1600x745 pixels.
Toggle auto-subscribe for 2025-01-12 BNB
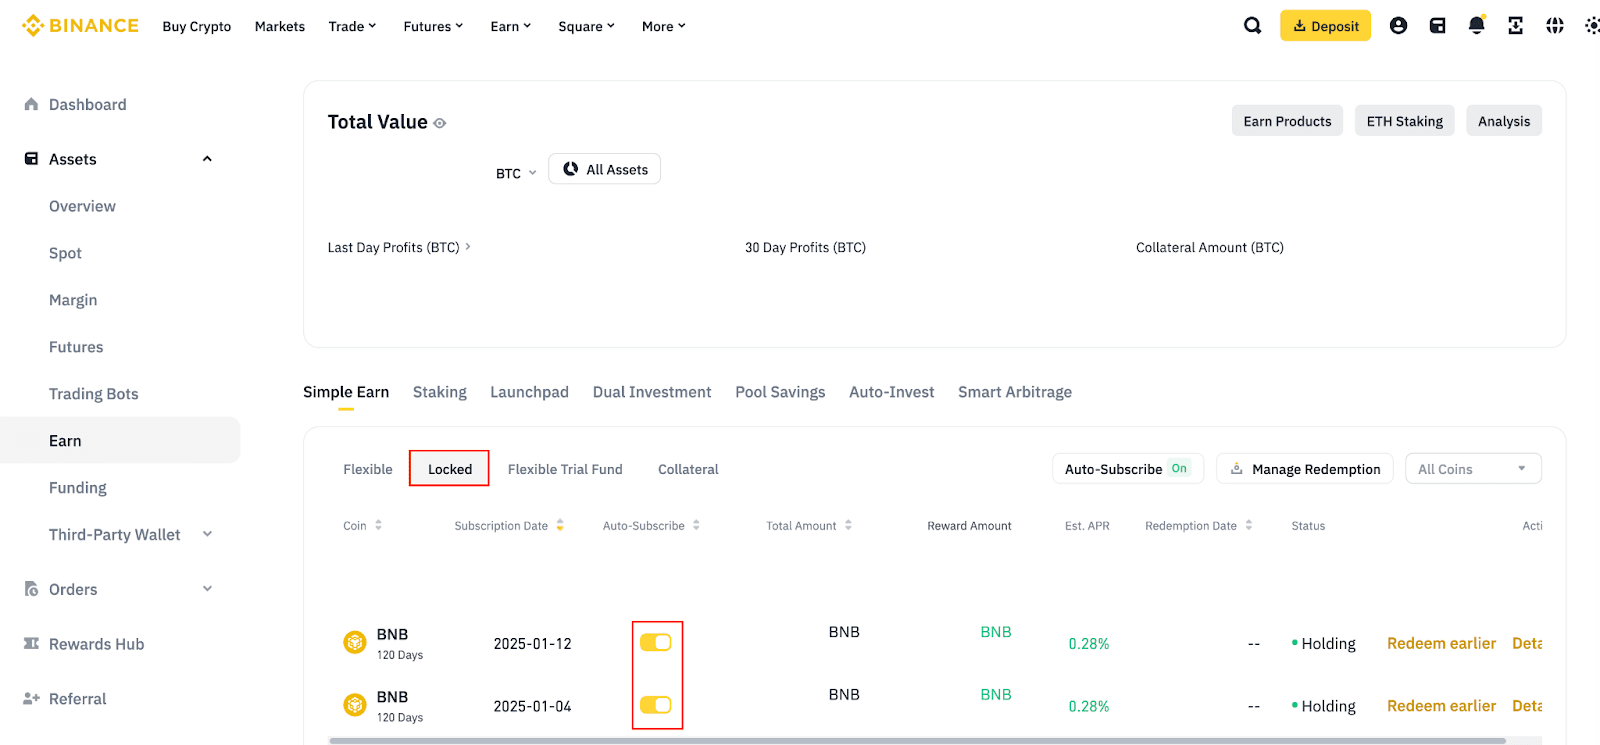[x=656, y=643]
